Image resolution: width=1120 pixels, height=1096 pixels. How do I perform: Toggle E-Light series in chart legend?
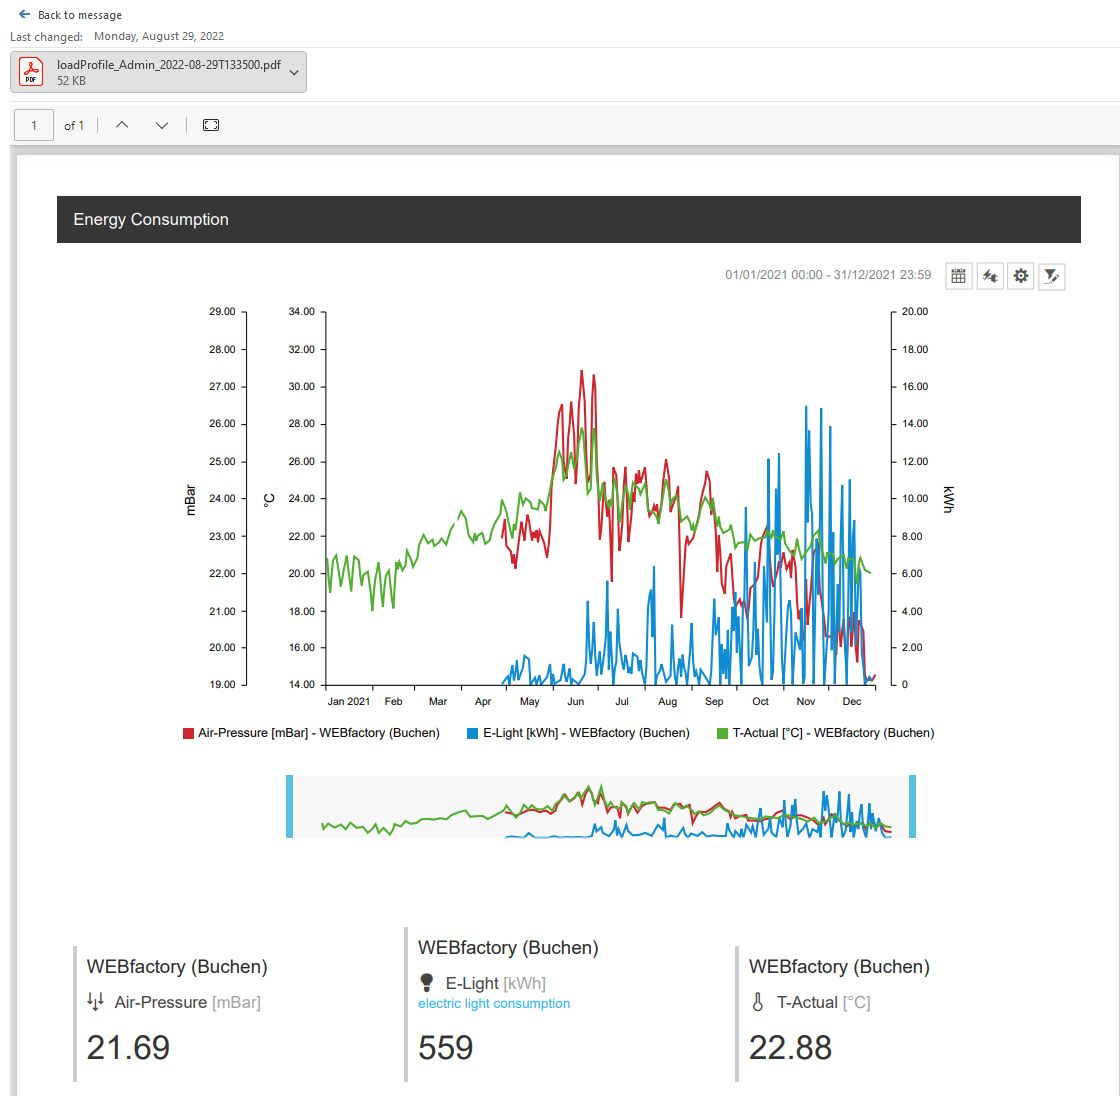click(578, 733)
